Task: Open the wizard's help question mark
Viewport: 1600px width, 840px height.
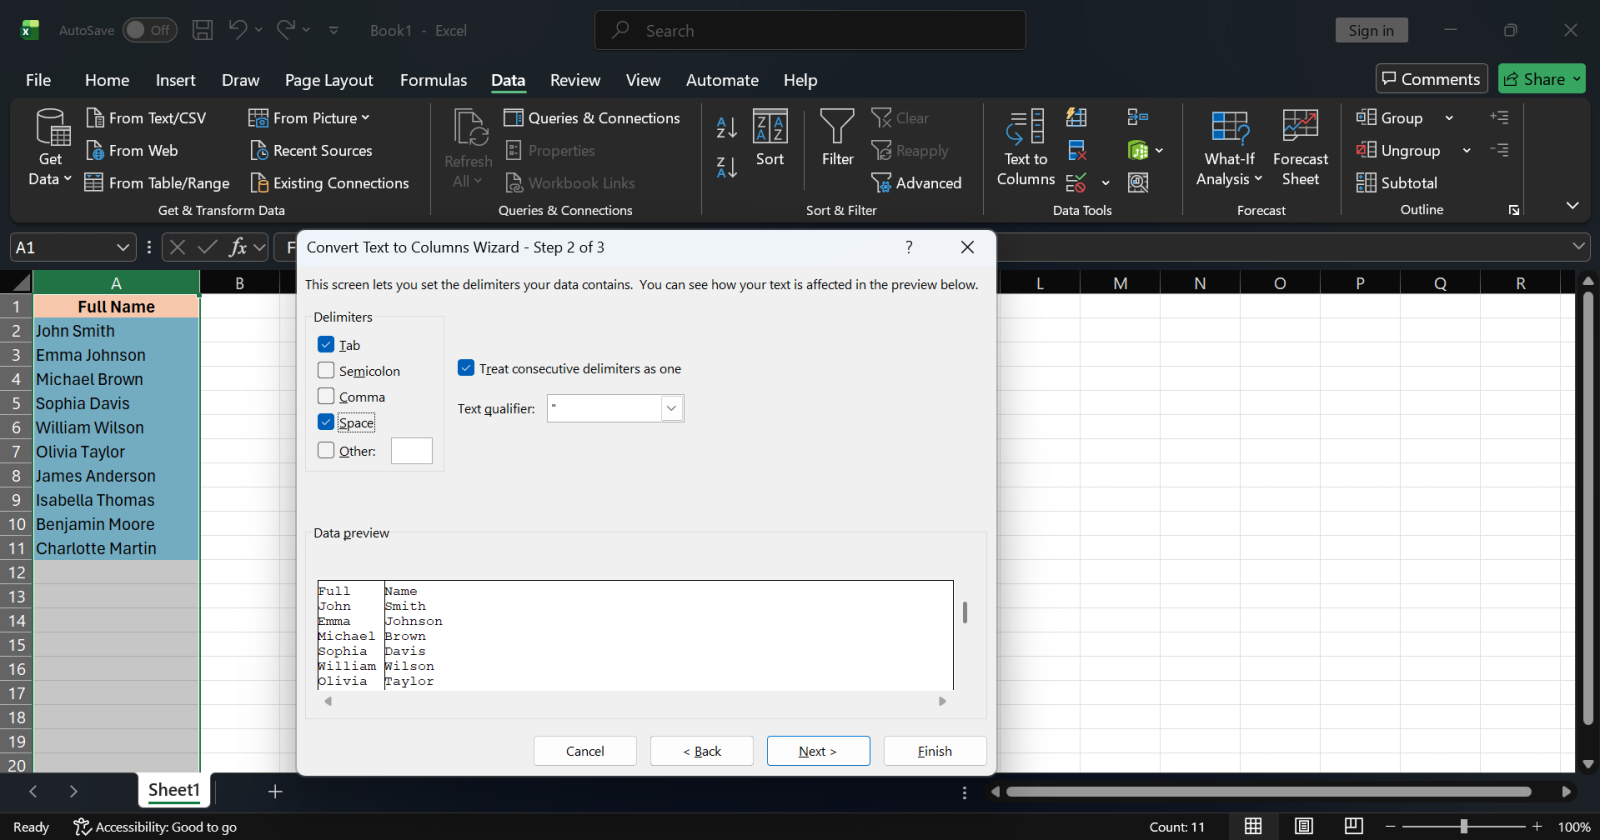Action: tap(909, 247)
